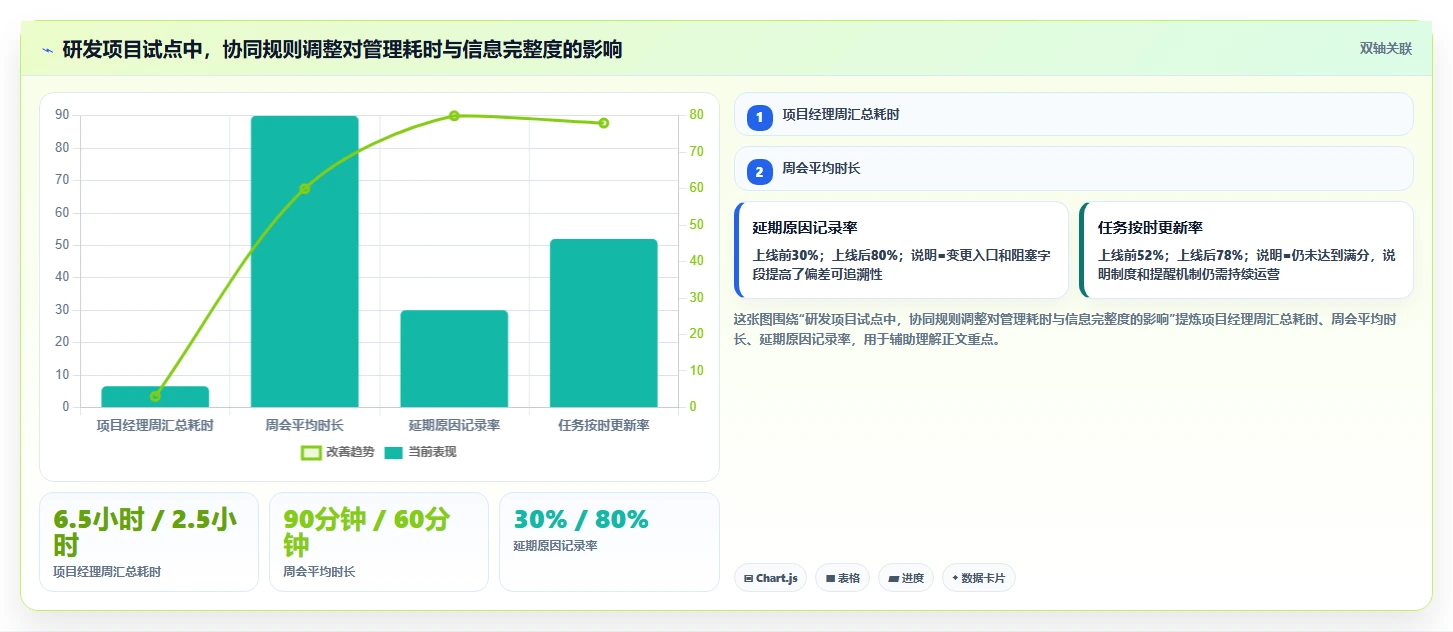The image size is (1453, 632).
Task: Click the 进度 tag icon
Action: [893, 578]
